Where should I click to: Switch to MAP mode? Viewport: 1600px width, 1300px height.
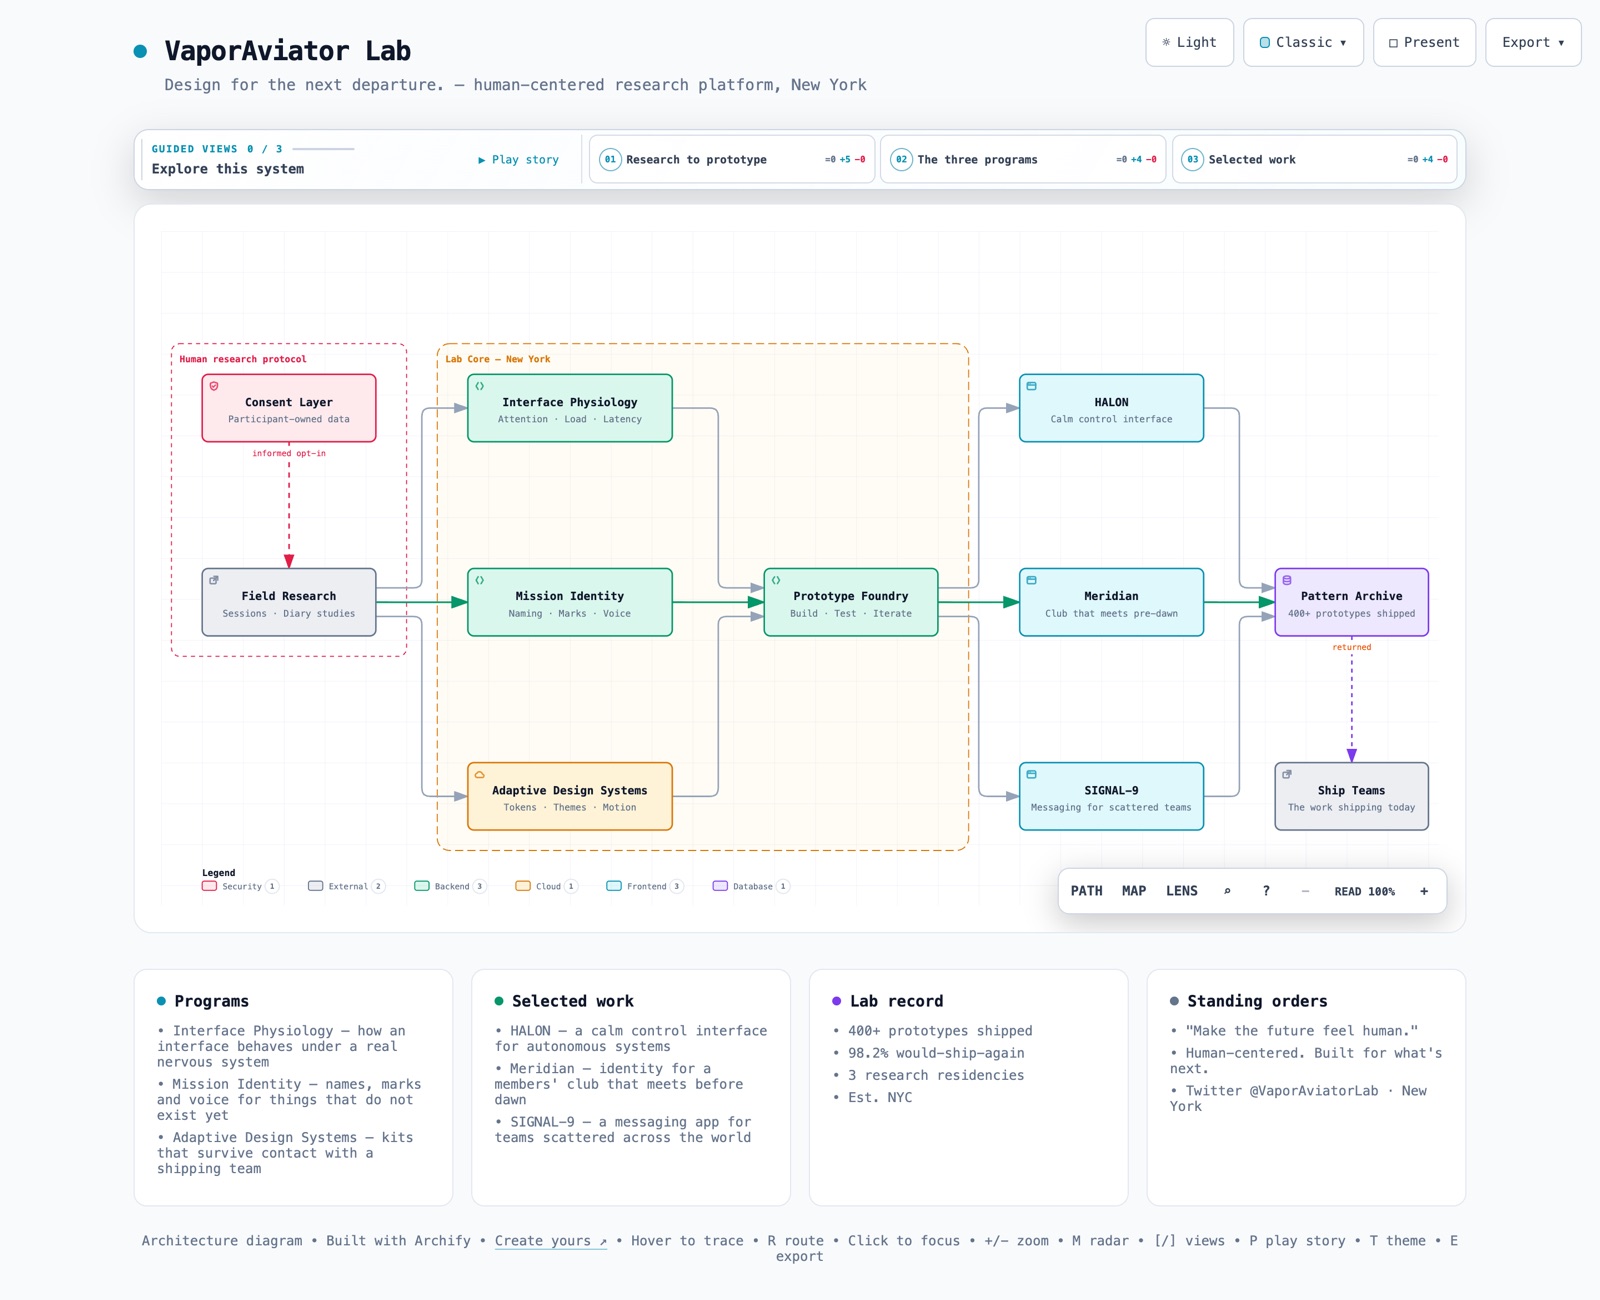1134,891
